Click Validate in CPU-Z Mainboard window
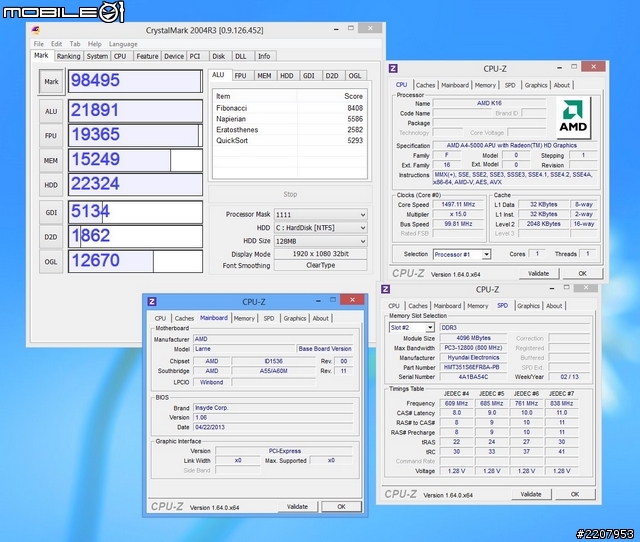This screenshot has height=542, width=640. [297, 506]
